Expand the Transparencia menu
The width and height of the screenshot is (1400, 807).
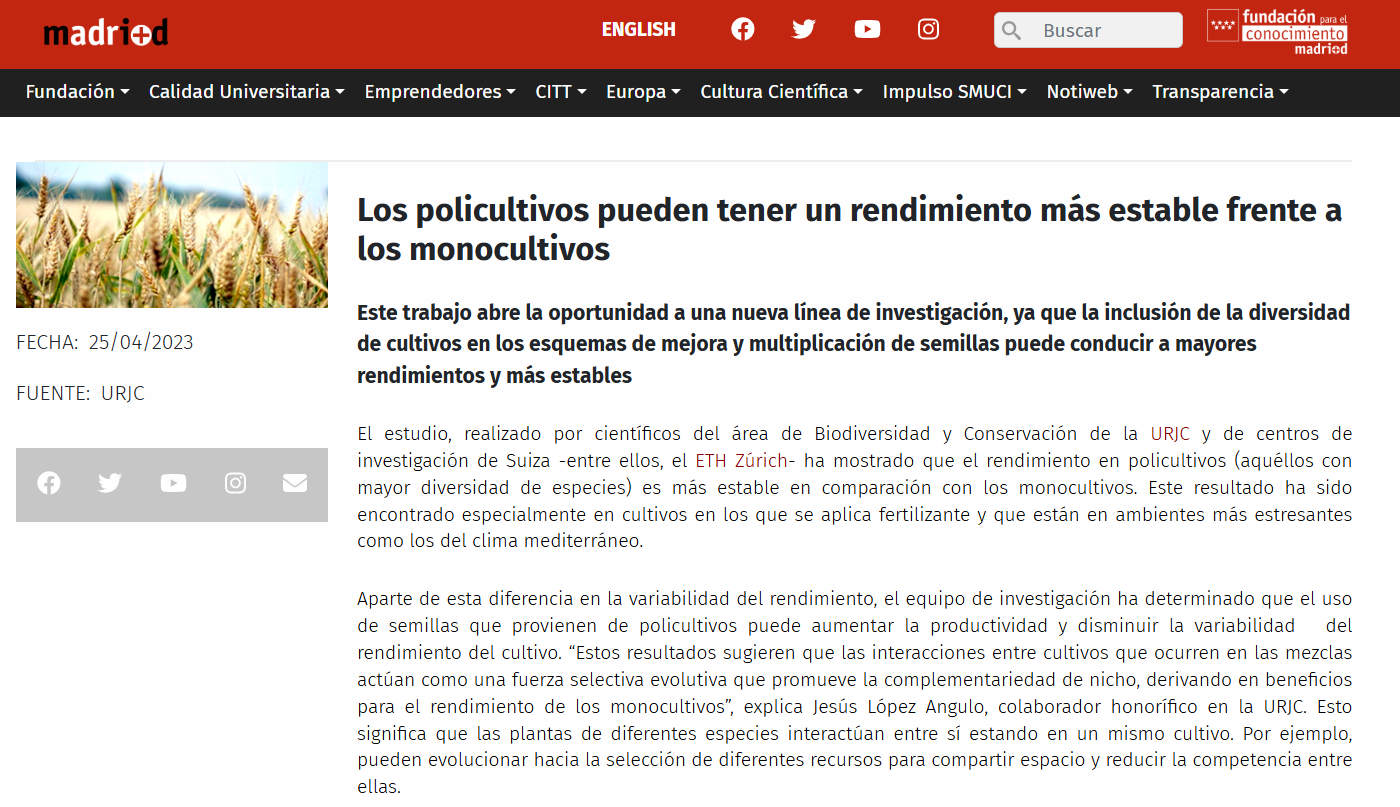tap(1221, 92)
